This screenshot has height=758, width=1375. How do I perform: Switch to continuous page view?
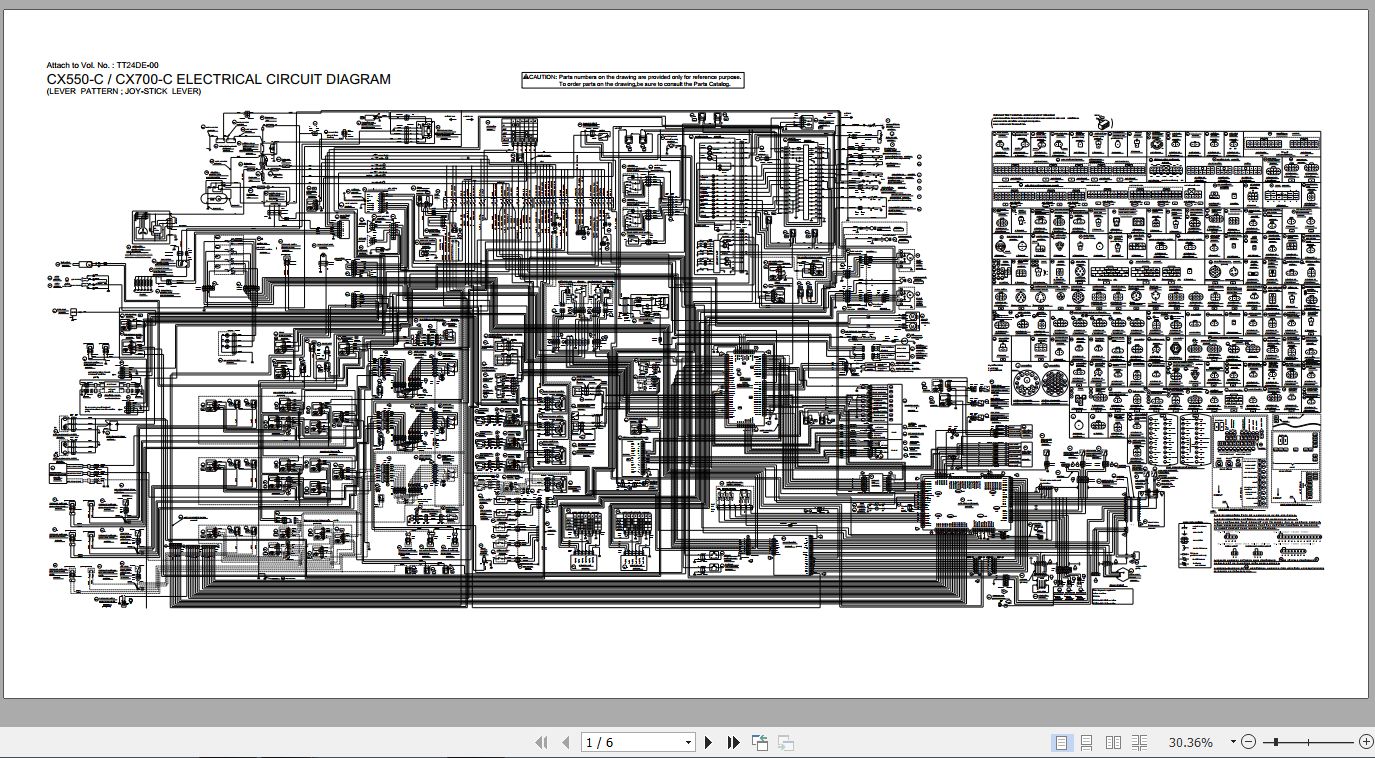point(1087,742)
